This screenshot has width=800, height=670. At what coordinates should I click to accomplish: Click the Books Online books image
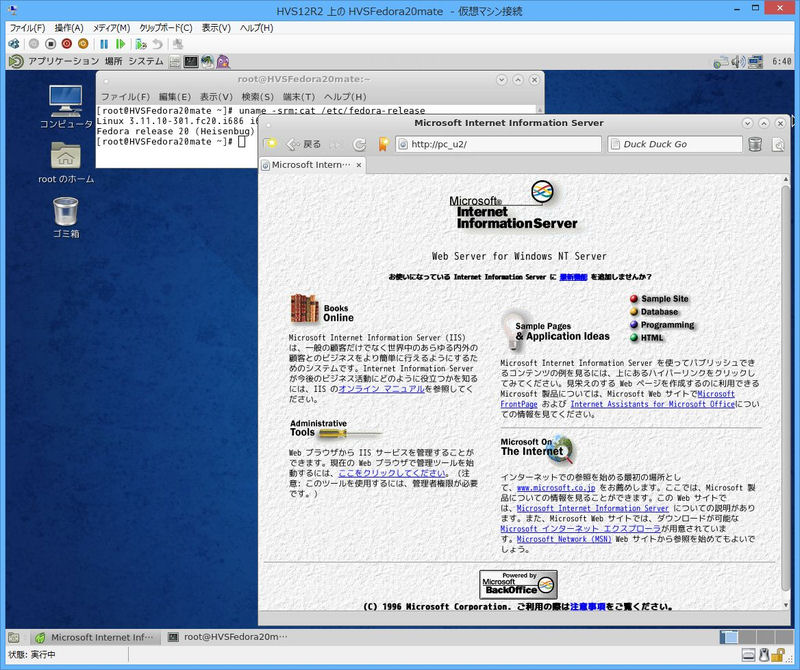point(305,308)
